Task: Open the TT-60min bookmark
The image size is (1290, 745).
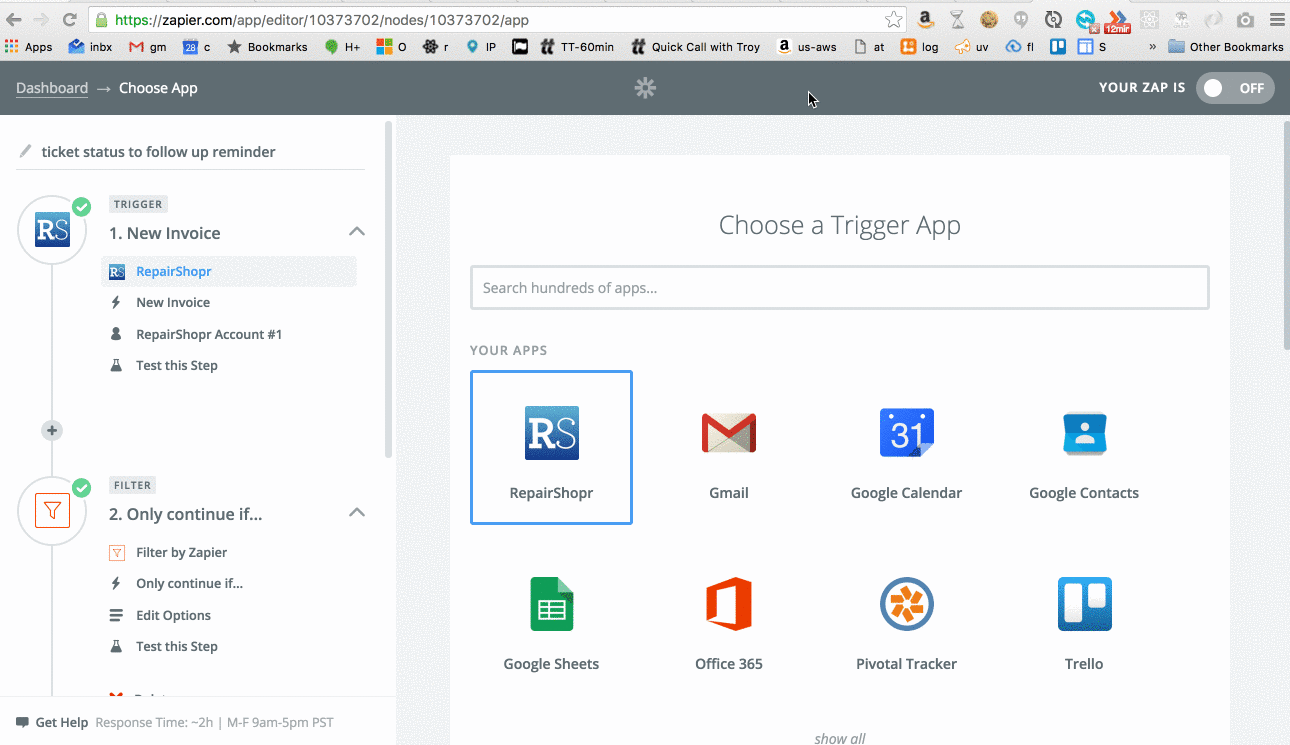Action: (x=577, y=46)
